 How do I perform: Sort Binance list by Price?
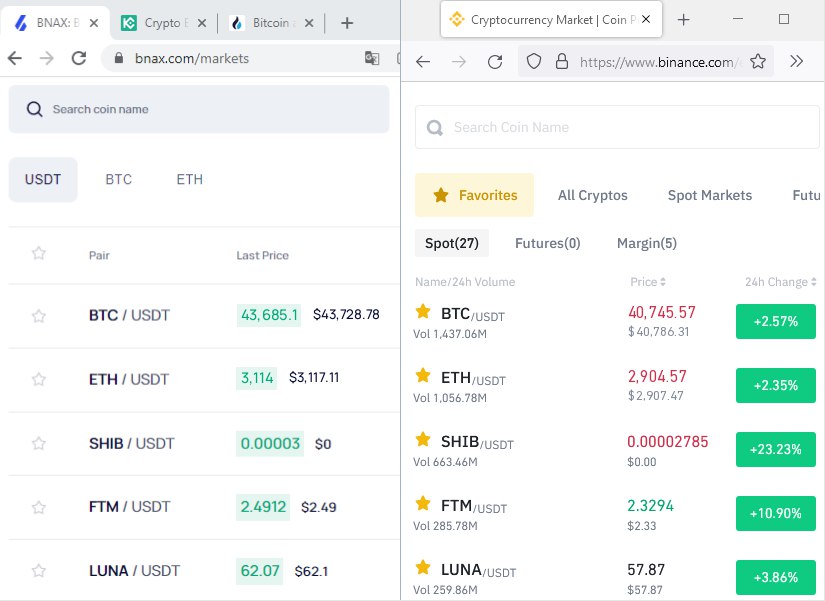pos(648,282)
